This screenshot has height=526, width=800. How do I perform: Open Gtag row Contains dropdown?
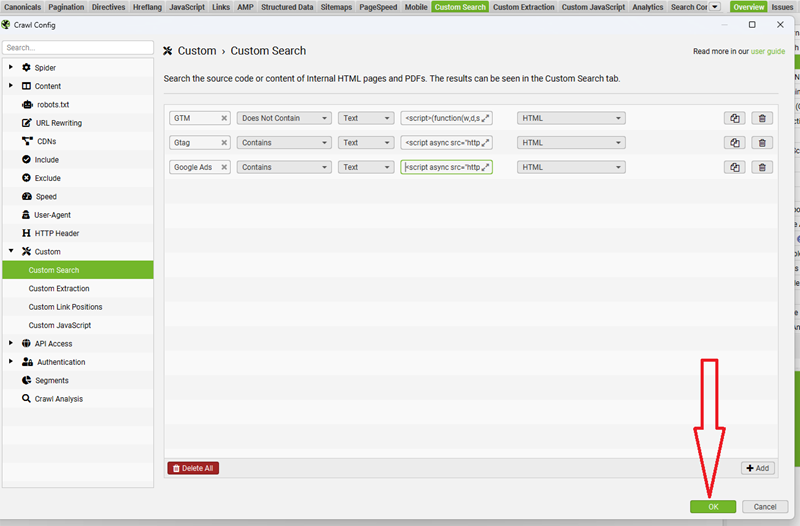click(284, 142)
